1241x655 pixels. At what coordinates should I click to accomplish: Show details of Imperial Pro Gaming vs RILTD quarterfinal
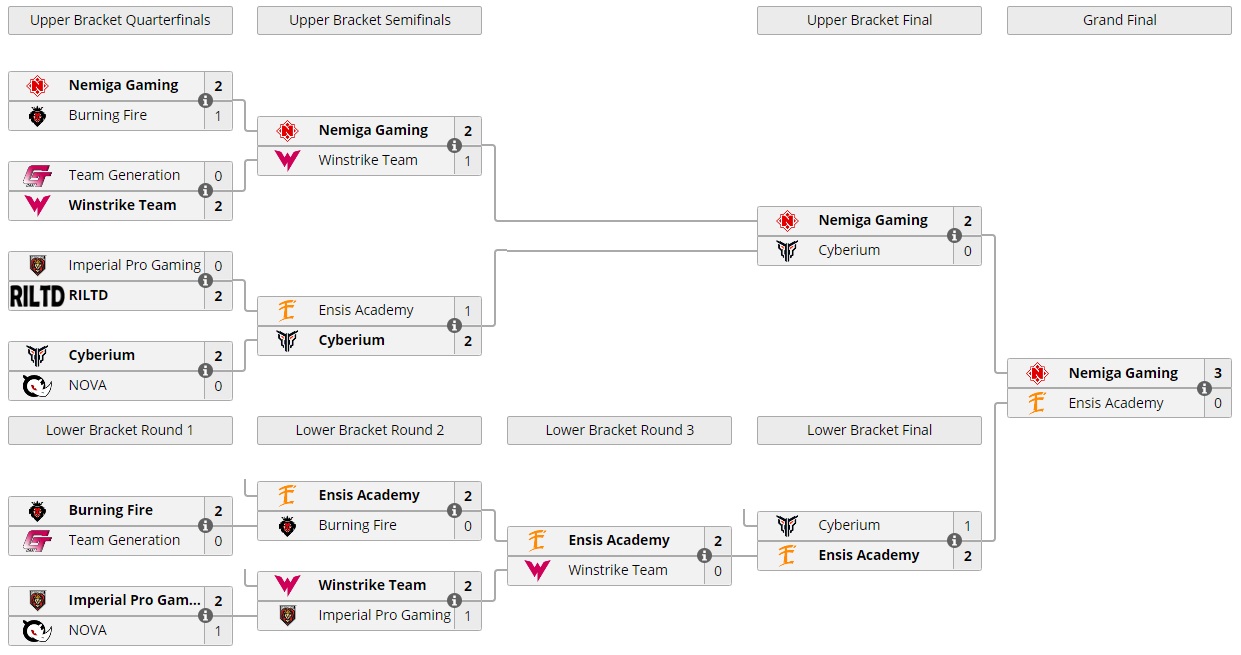pyautogui.click(x=205, y=281)
